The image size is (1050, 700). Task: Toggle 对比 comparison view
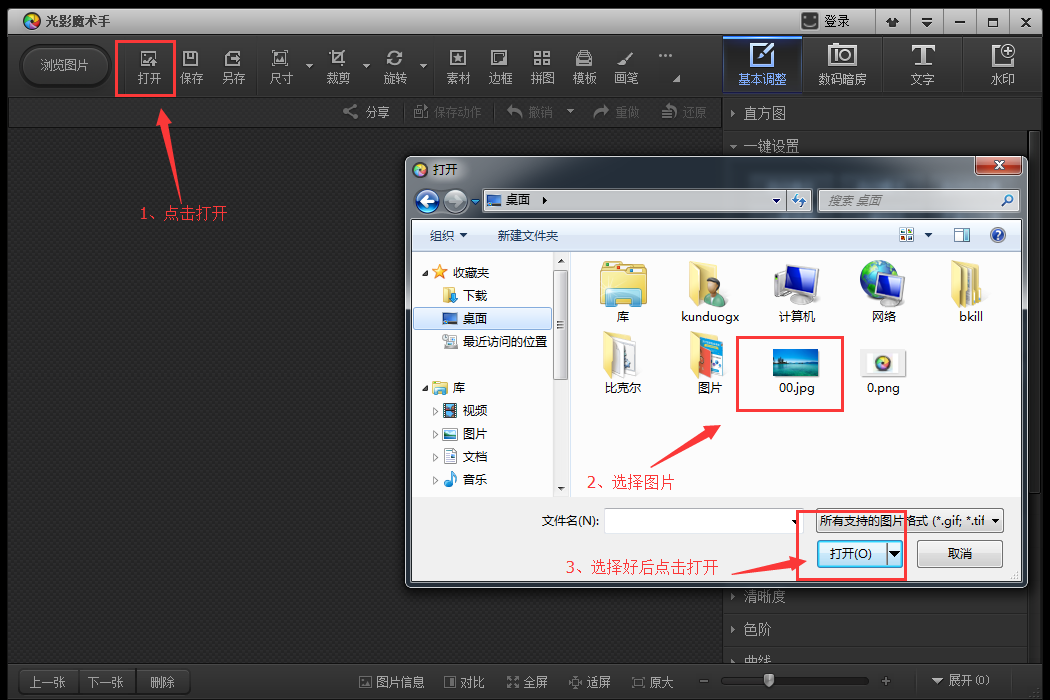(x=464, y=681)
